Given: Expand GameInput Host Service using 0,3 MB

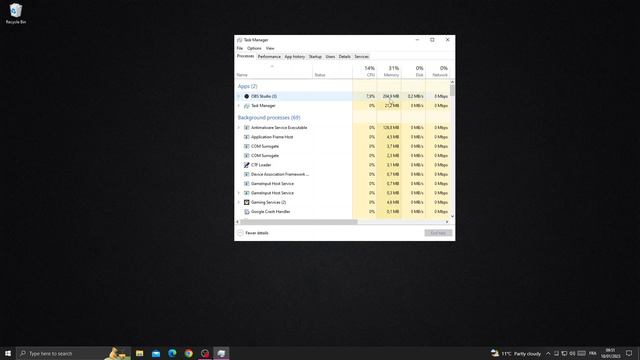Looking at the screenshot, I should 239,193.
